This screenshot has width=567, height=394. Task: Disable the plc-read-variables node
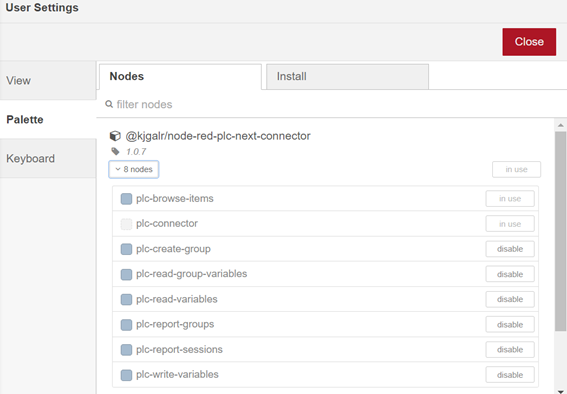tap(510, 299)
